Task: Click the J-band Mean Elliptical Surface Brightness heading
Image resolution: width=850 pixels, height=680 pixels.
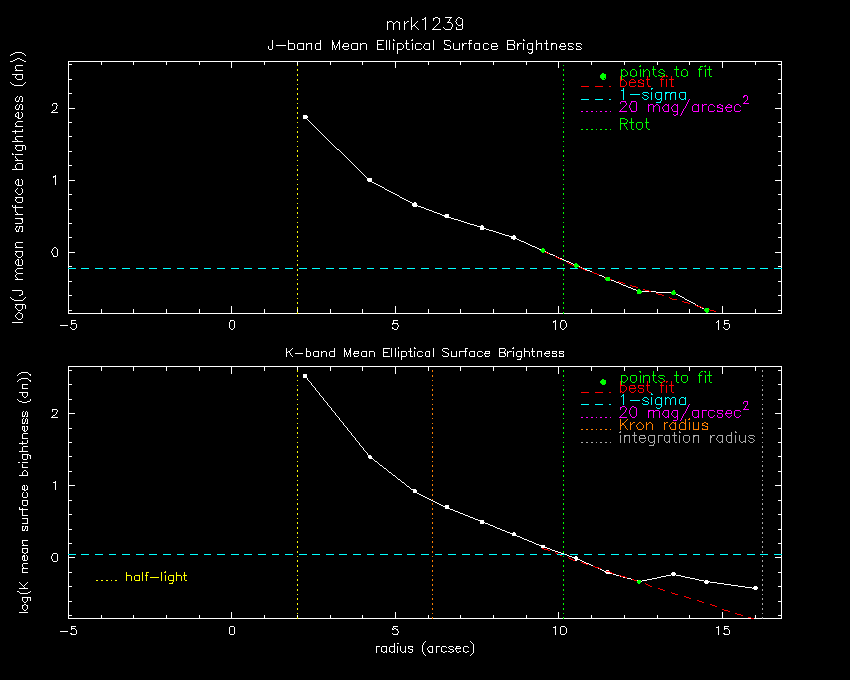Action: coord(424,46)
